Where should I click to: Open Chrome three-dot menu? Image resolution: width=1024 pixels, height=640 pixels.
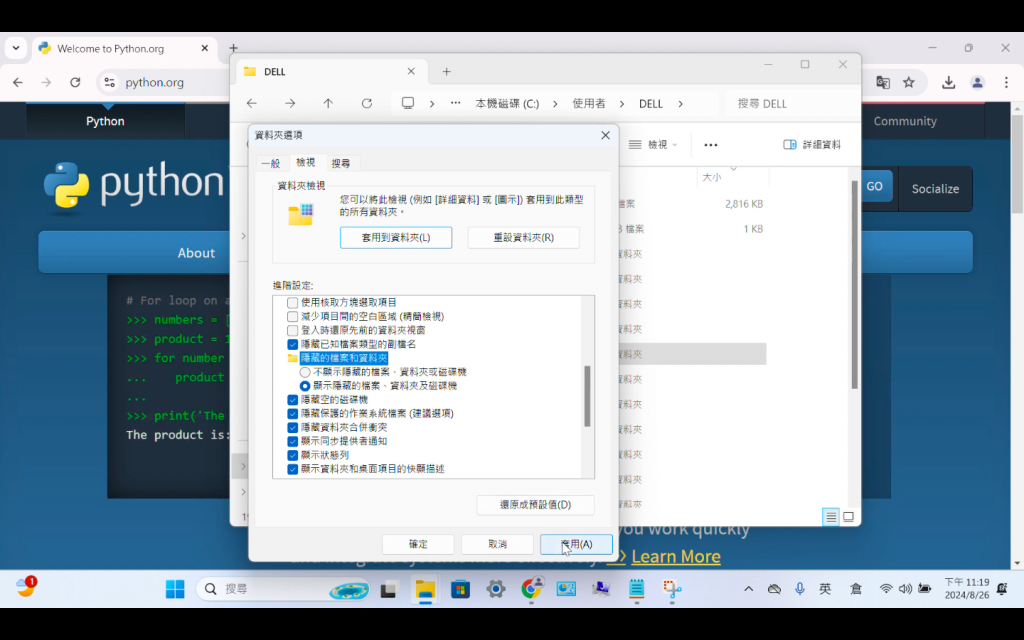tap(1006, 82)
